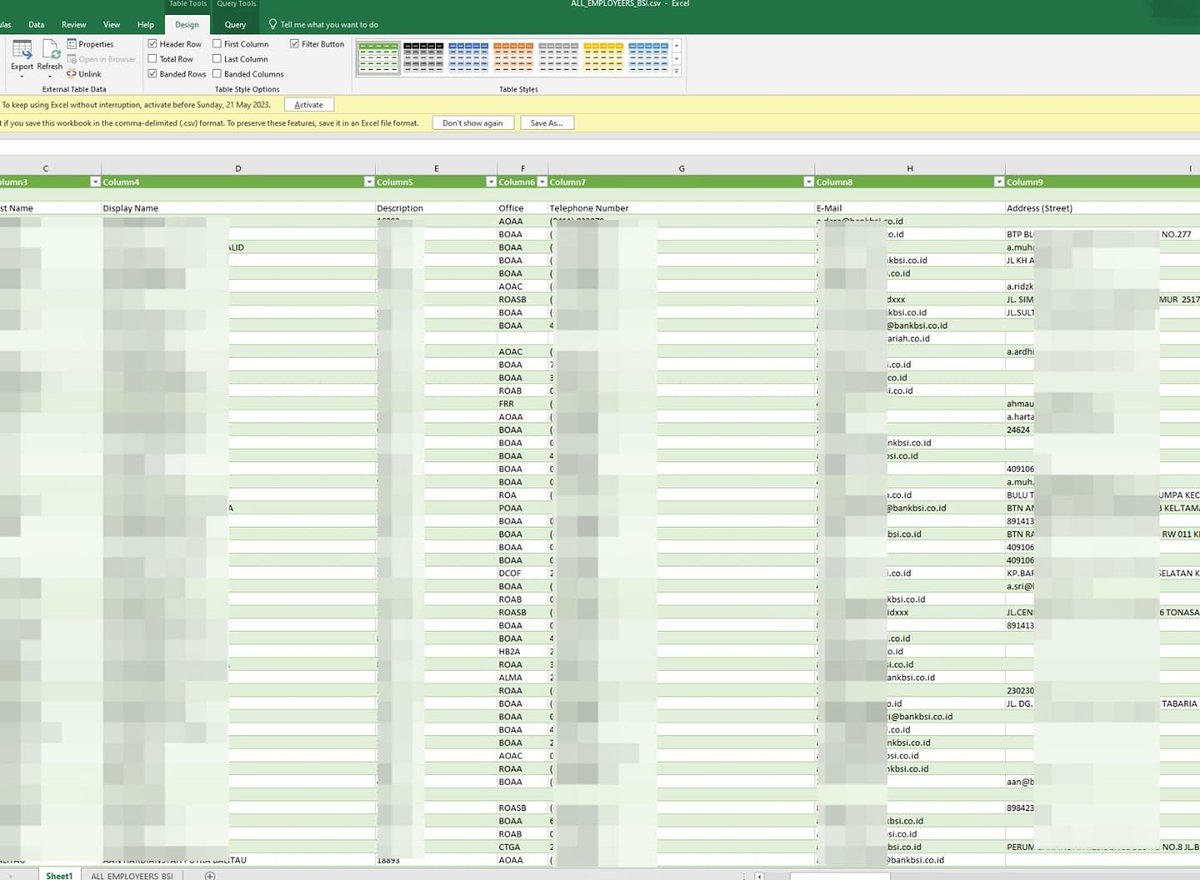Select the '18893' description cell
The image size is (1200, 880).
(436, 860)
